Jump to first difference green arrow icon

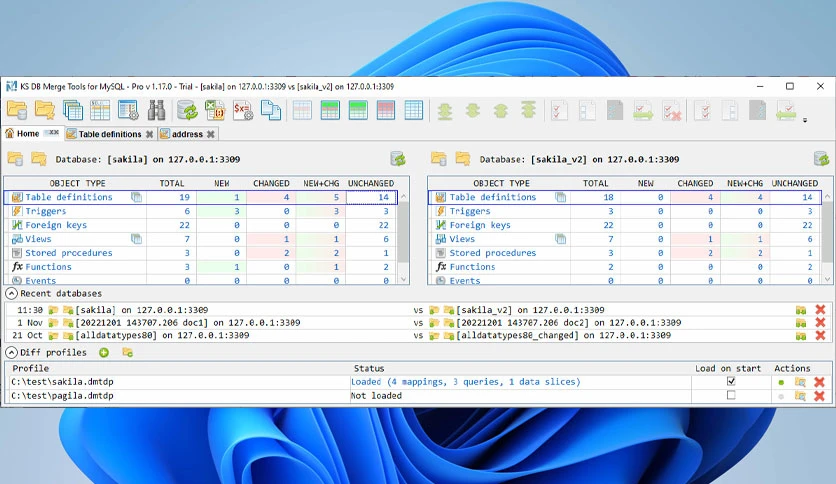528,110
